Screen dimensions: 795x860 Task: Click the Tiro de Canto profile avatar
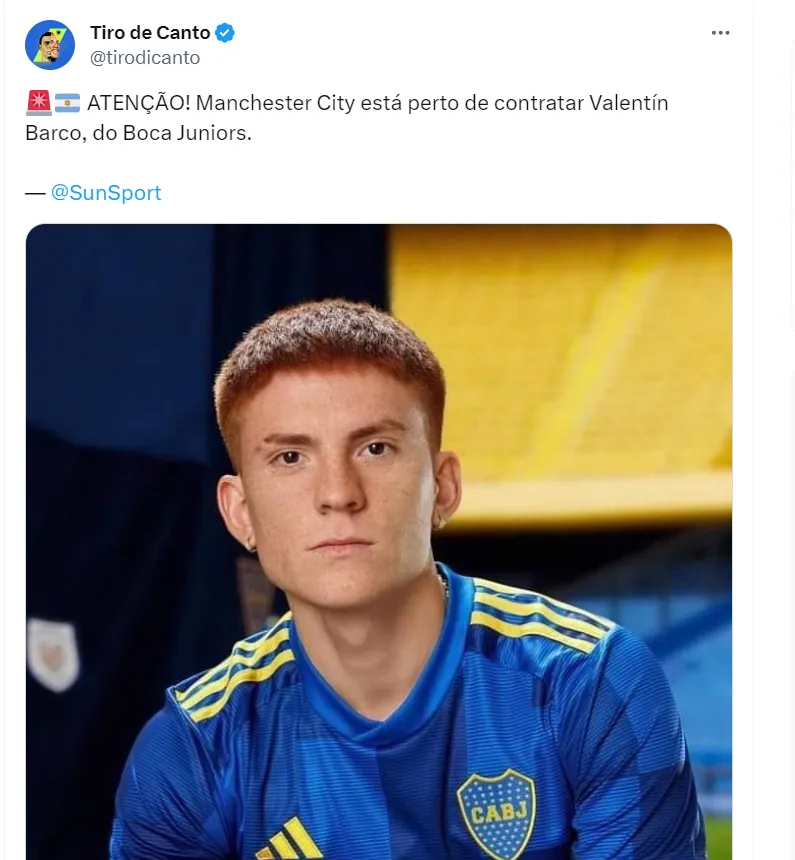click(x=50, y=45)
